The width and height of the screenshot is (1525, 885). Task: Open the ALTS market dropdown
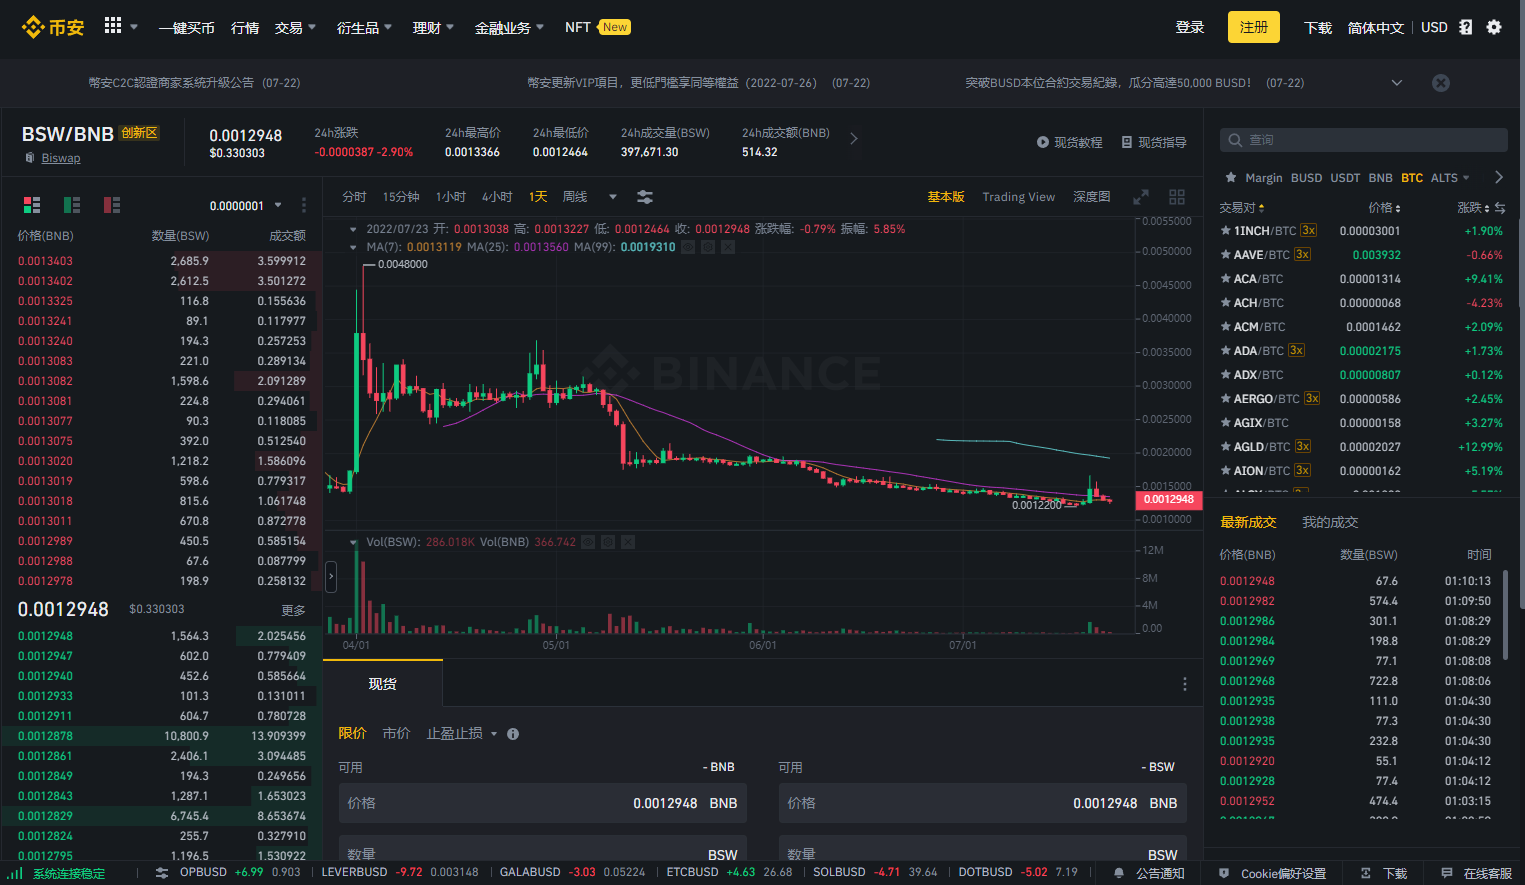coord(1450,178)
